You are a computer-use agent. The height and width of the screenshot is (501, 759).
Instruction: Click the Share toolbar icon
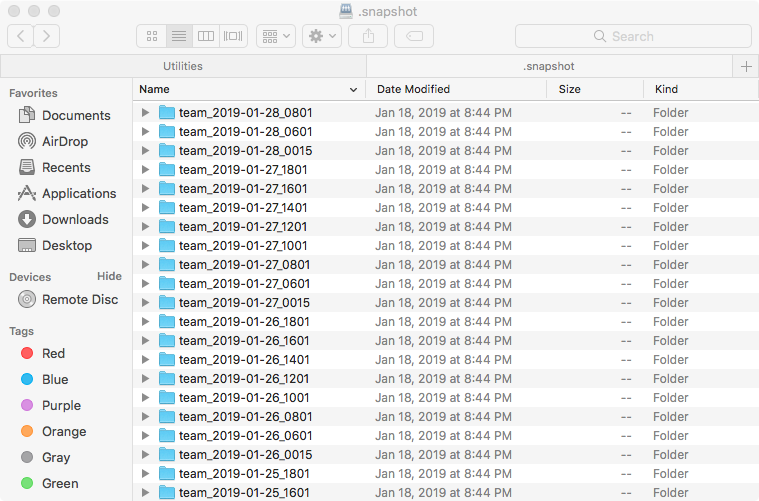point(368,36)
